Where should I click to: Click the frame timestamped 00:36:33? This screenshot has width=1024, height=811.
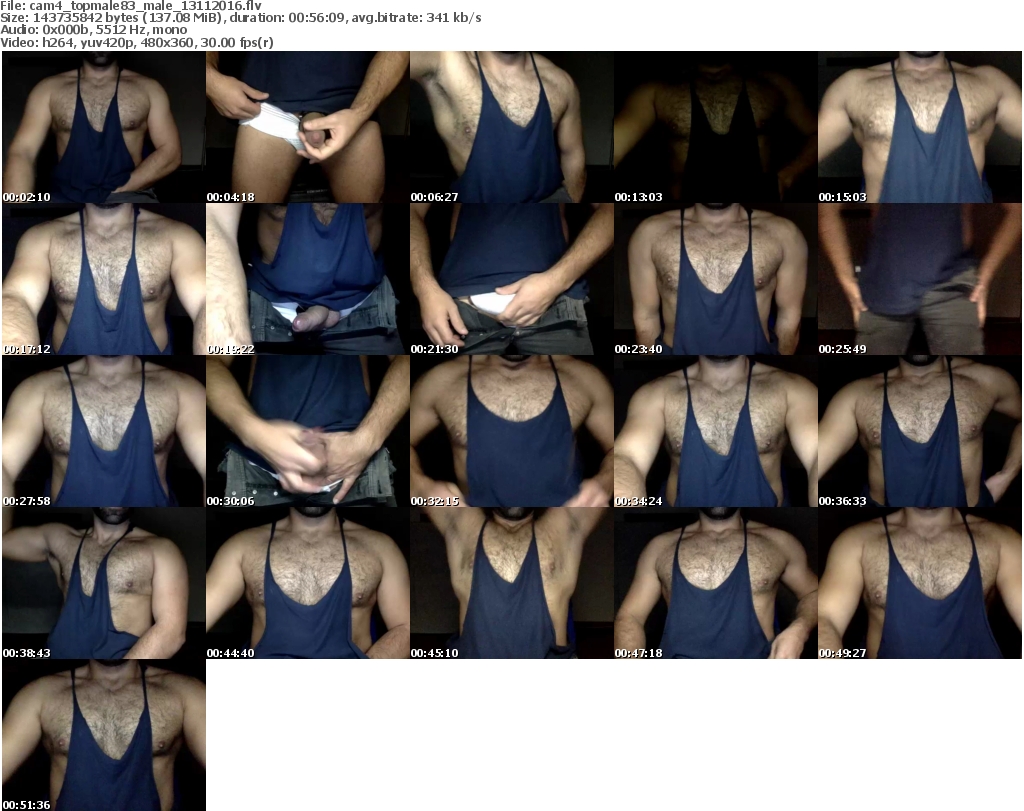pos(920,432)
